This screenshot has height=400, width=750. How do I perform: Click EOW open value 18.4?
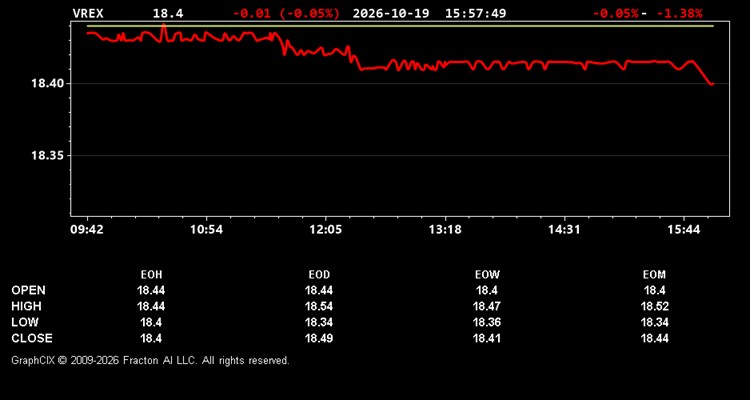[487, 290]
